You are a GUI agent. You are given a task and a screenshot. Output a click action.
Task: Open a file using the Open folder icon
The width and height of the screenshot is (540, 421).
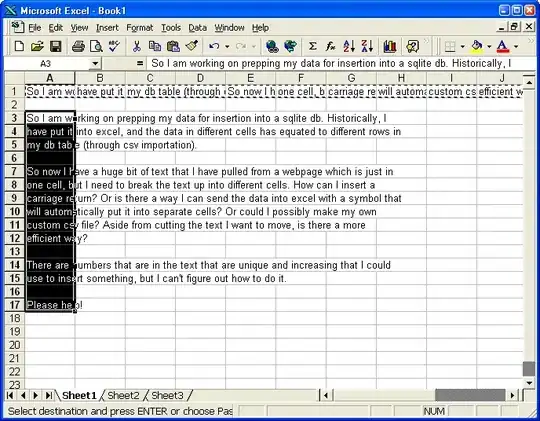[37, 46]
